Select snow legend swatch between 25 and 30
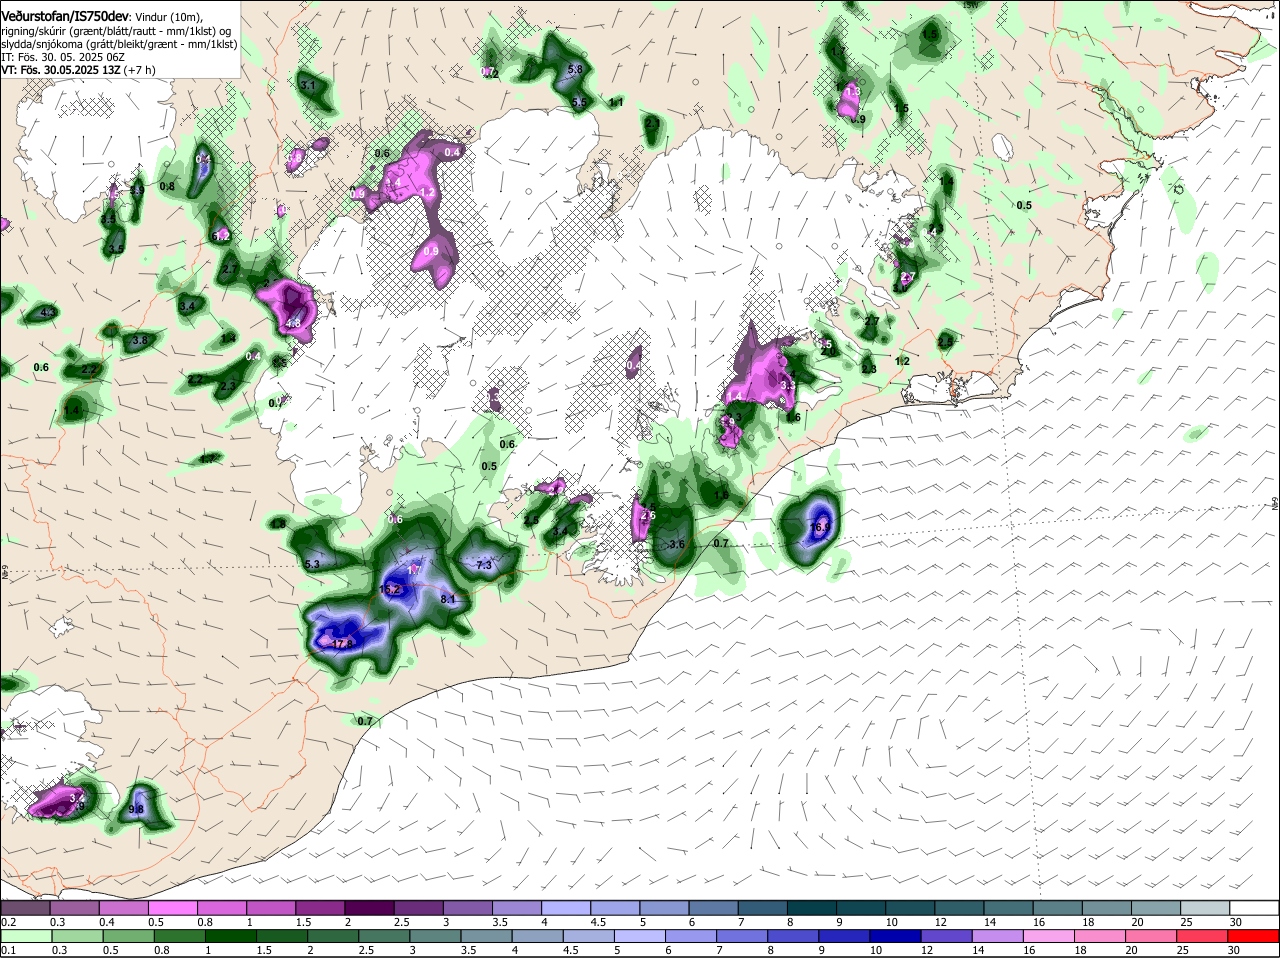The image size is (1280, 958). 1204,908
